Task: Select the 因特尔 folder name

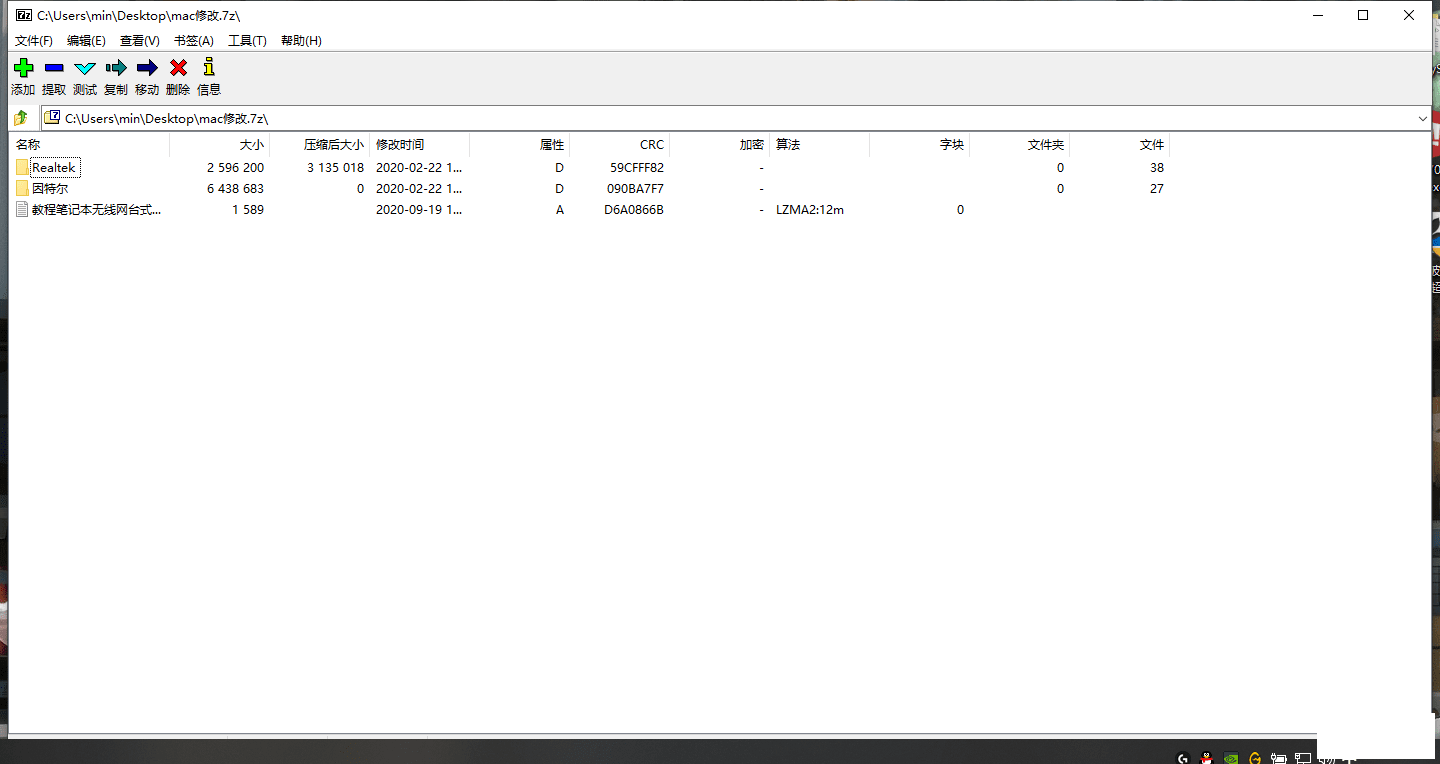Action: click(50, 189)
